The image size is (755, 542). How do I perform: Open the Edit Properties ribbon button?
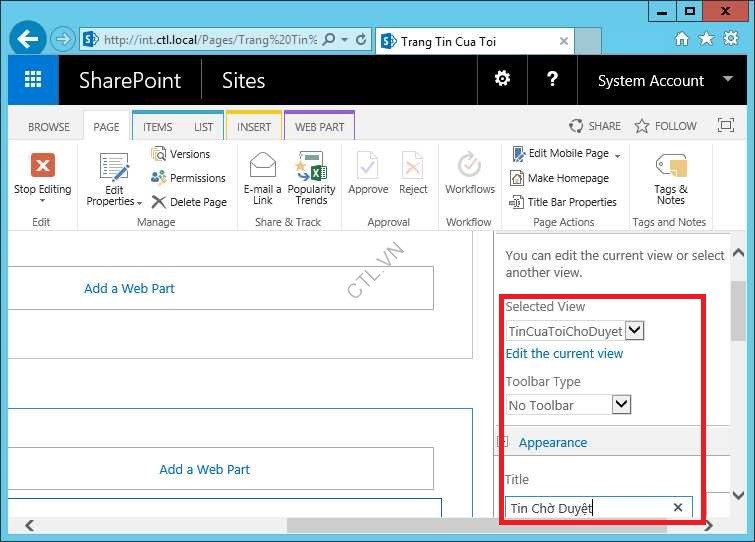pyautogui.click(x=114, y=178)
